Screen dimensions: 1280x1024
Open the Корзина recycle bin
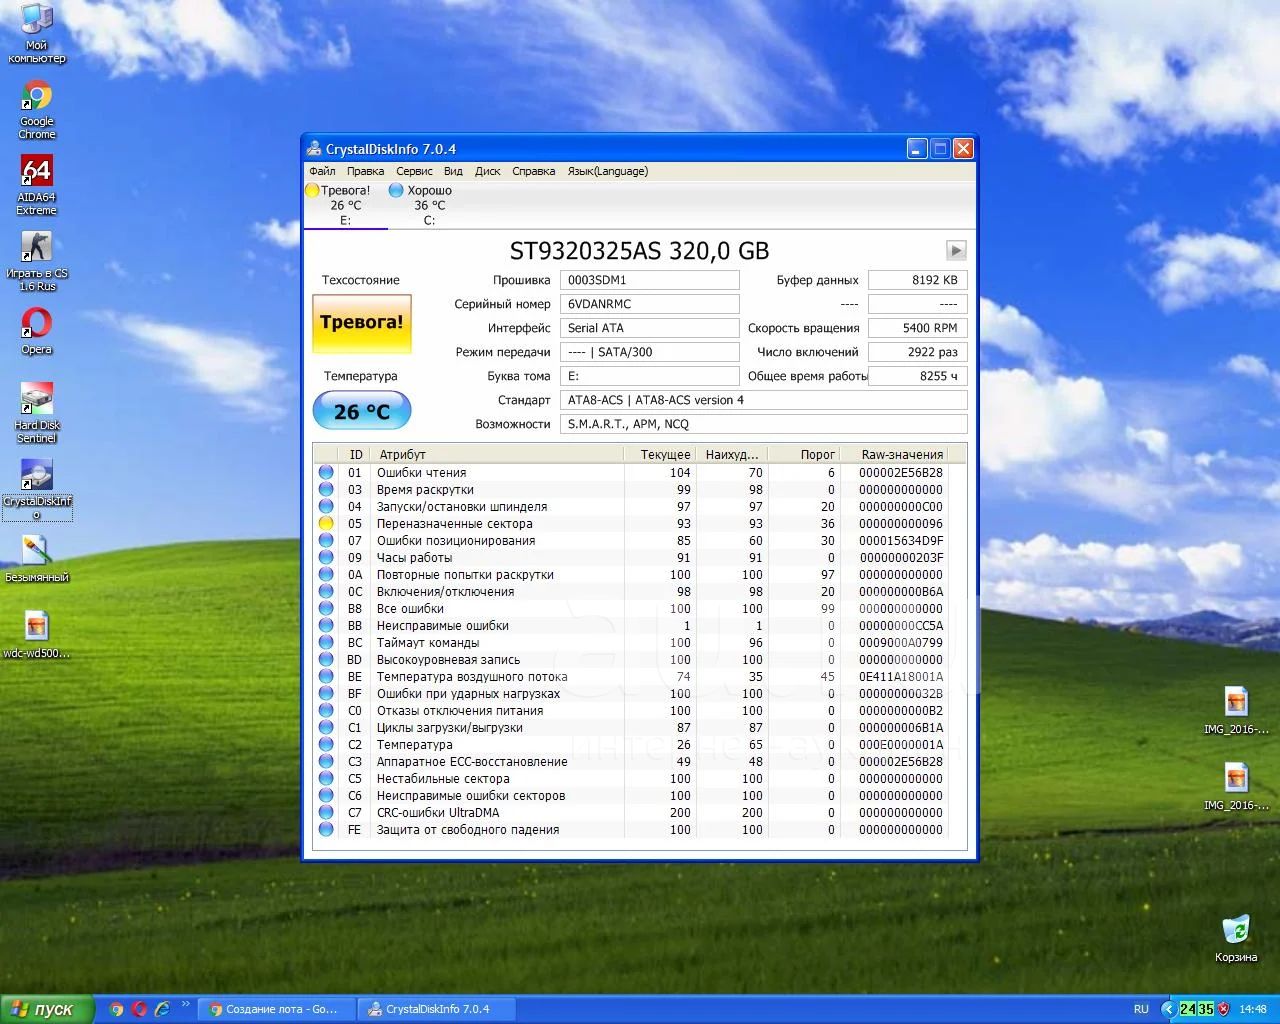click(x=1236, y=930)
